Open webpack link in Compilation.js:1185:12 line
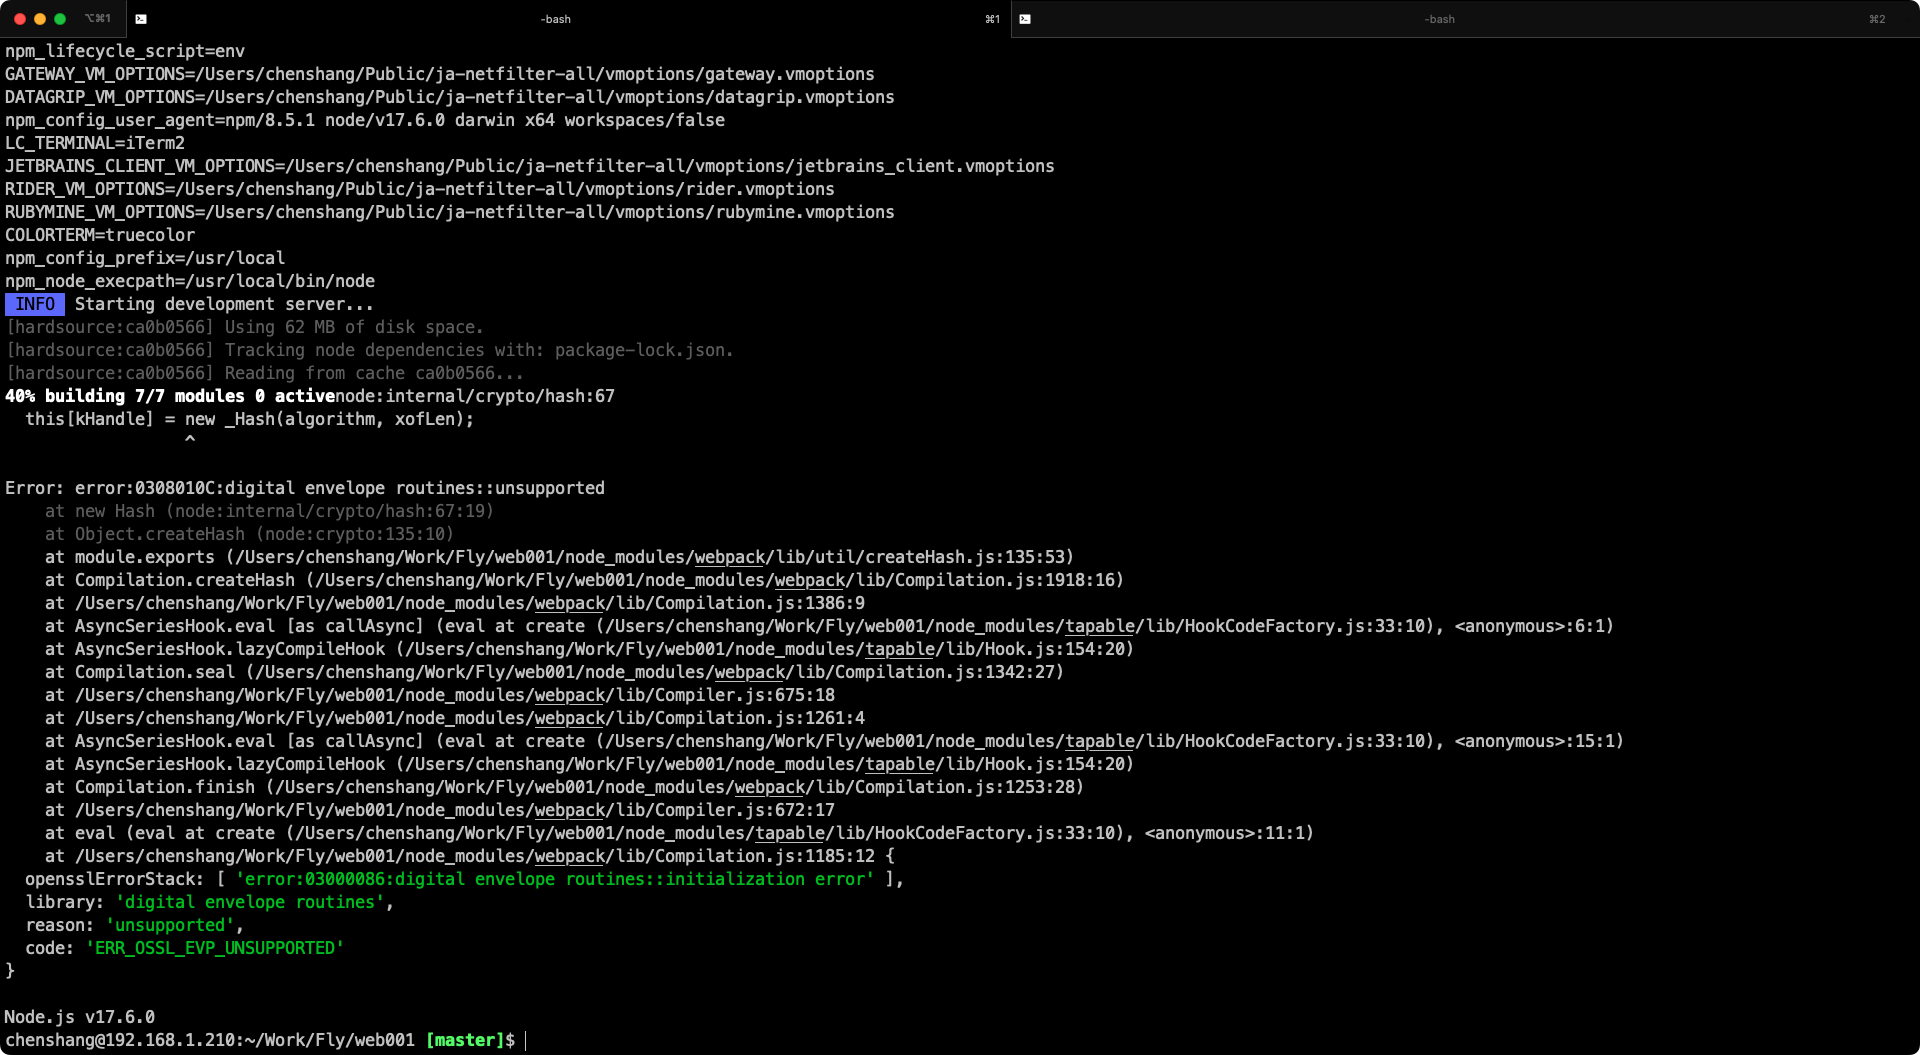1920x1055 pixels. 569,856
